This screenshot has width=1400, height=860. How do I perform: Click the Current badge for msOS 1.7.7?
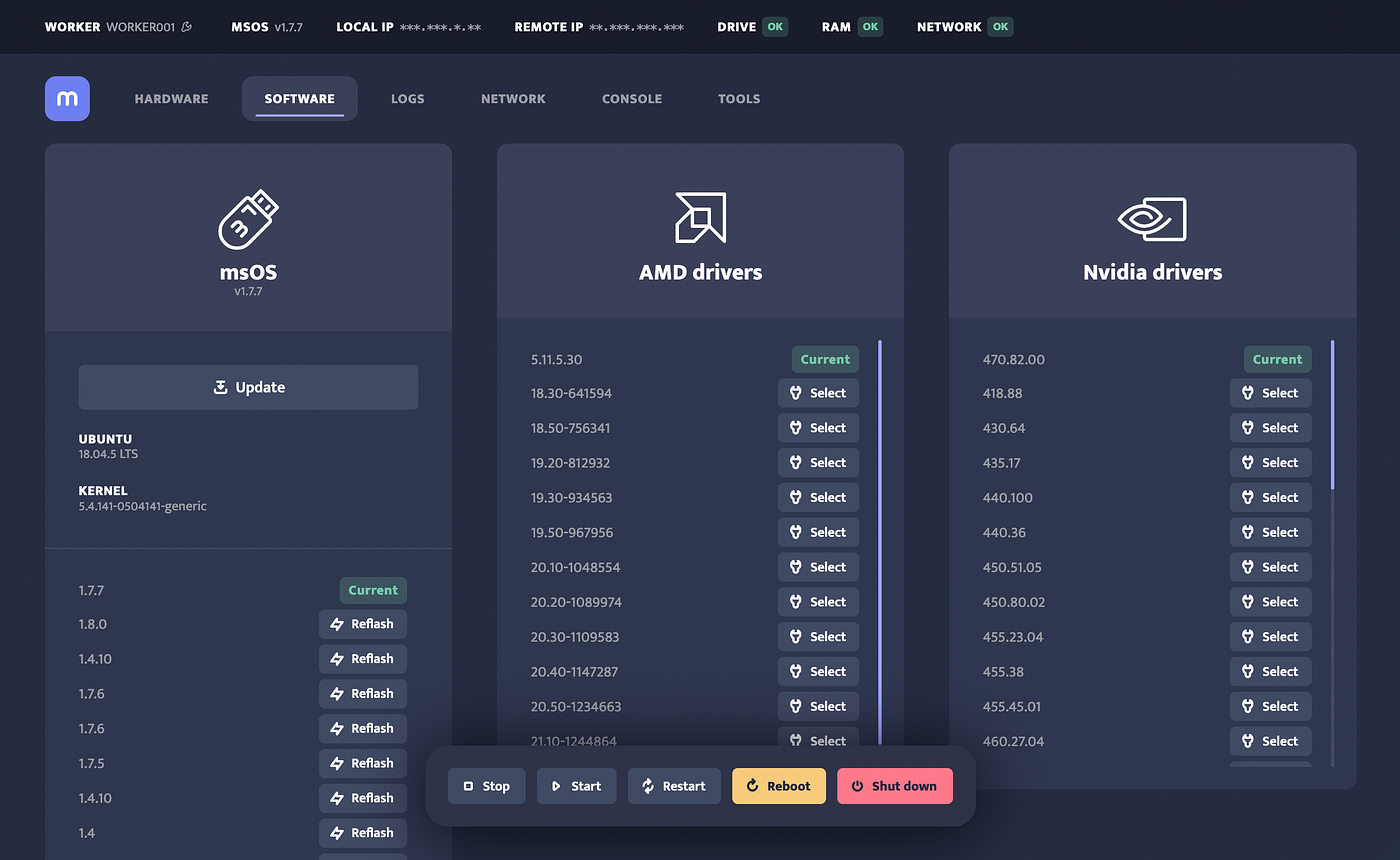[373, 590]
